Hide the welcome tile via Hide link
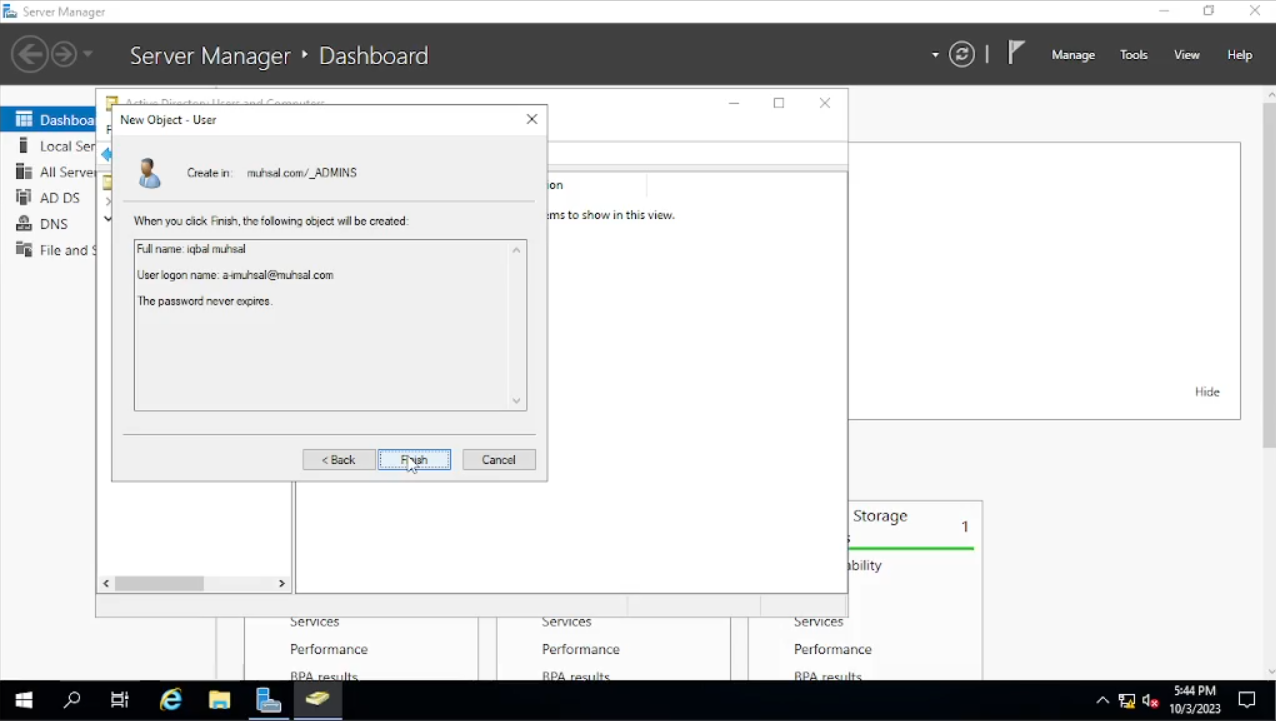Image resolution: width=1276 pixels, height=721 pixels. click(1207, 392)
